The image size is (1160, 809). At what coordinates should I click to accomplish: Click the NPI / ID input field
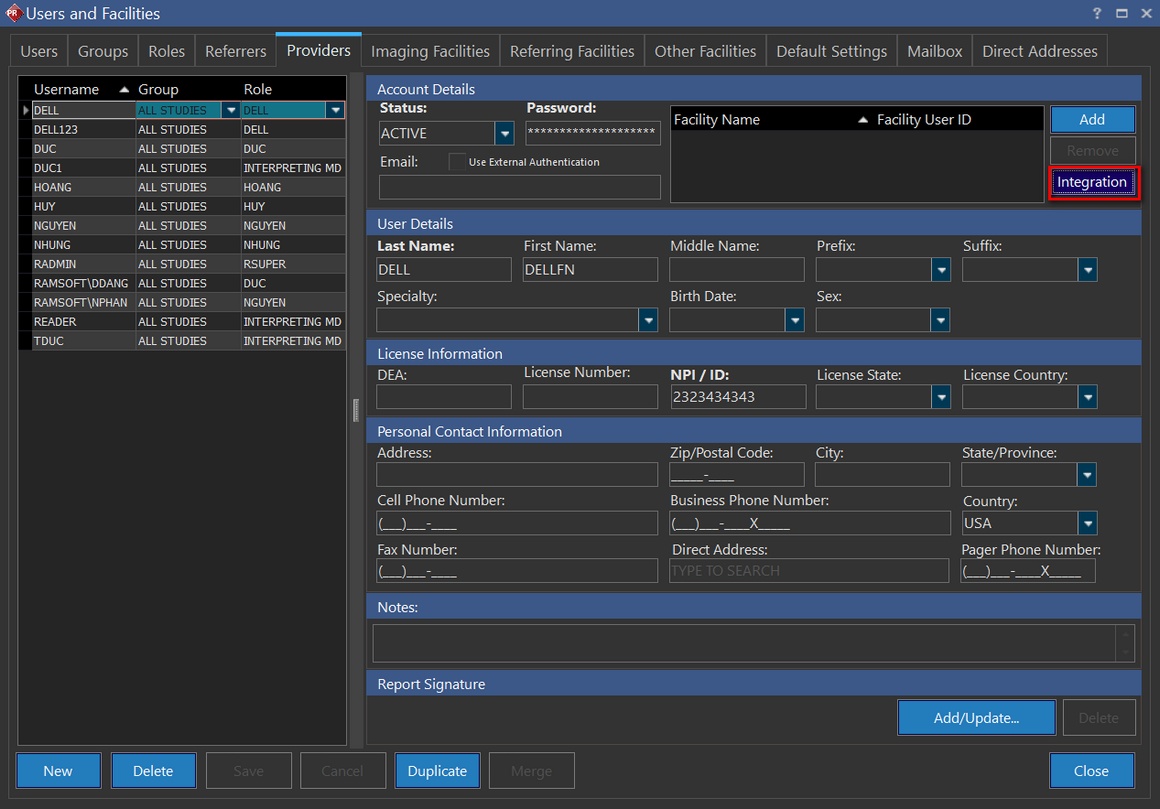738,397
